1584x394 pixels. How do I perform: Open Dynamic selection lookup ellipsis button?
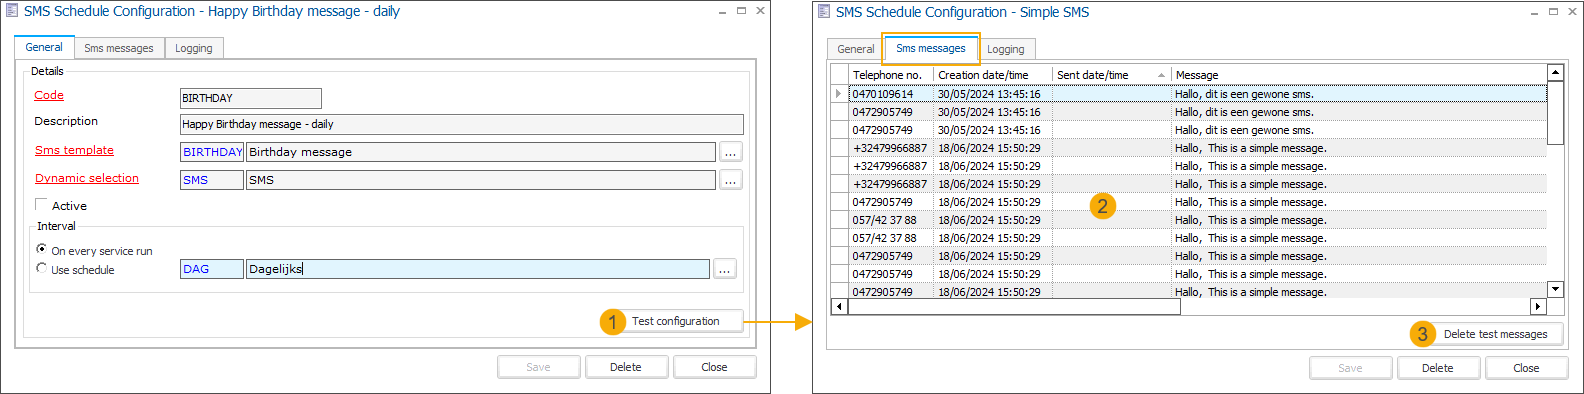tap(731, 180)
